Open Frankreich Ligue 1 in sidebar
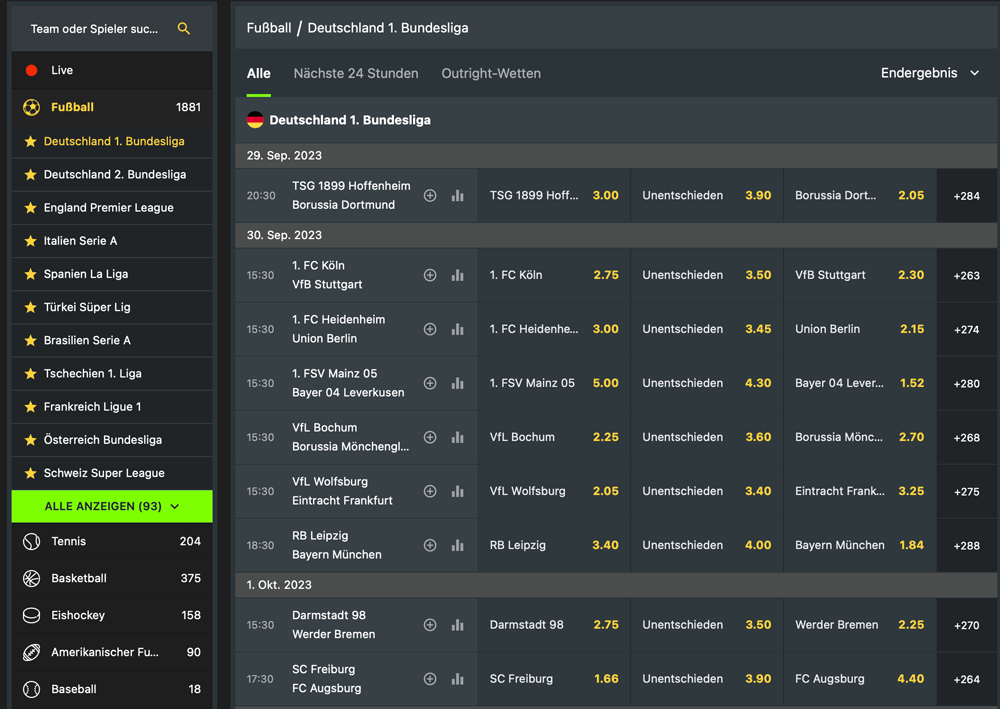The width and height of the screenshot is (1000, 709). [112, 407]
